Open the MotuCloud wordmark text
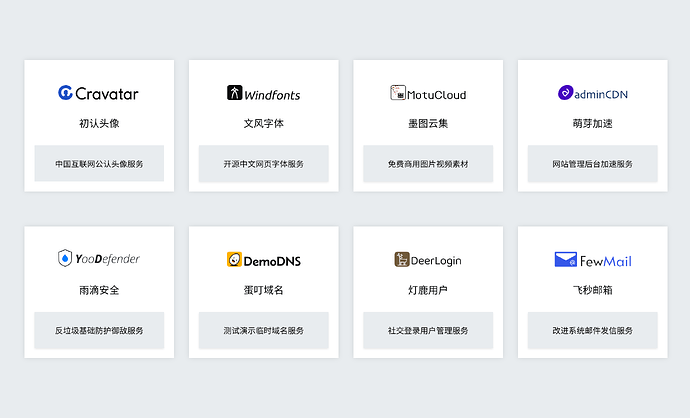 coord(436,95)
